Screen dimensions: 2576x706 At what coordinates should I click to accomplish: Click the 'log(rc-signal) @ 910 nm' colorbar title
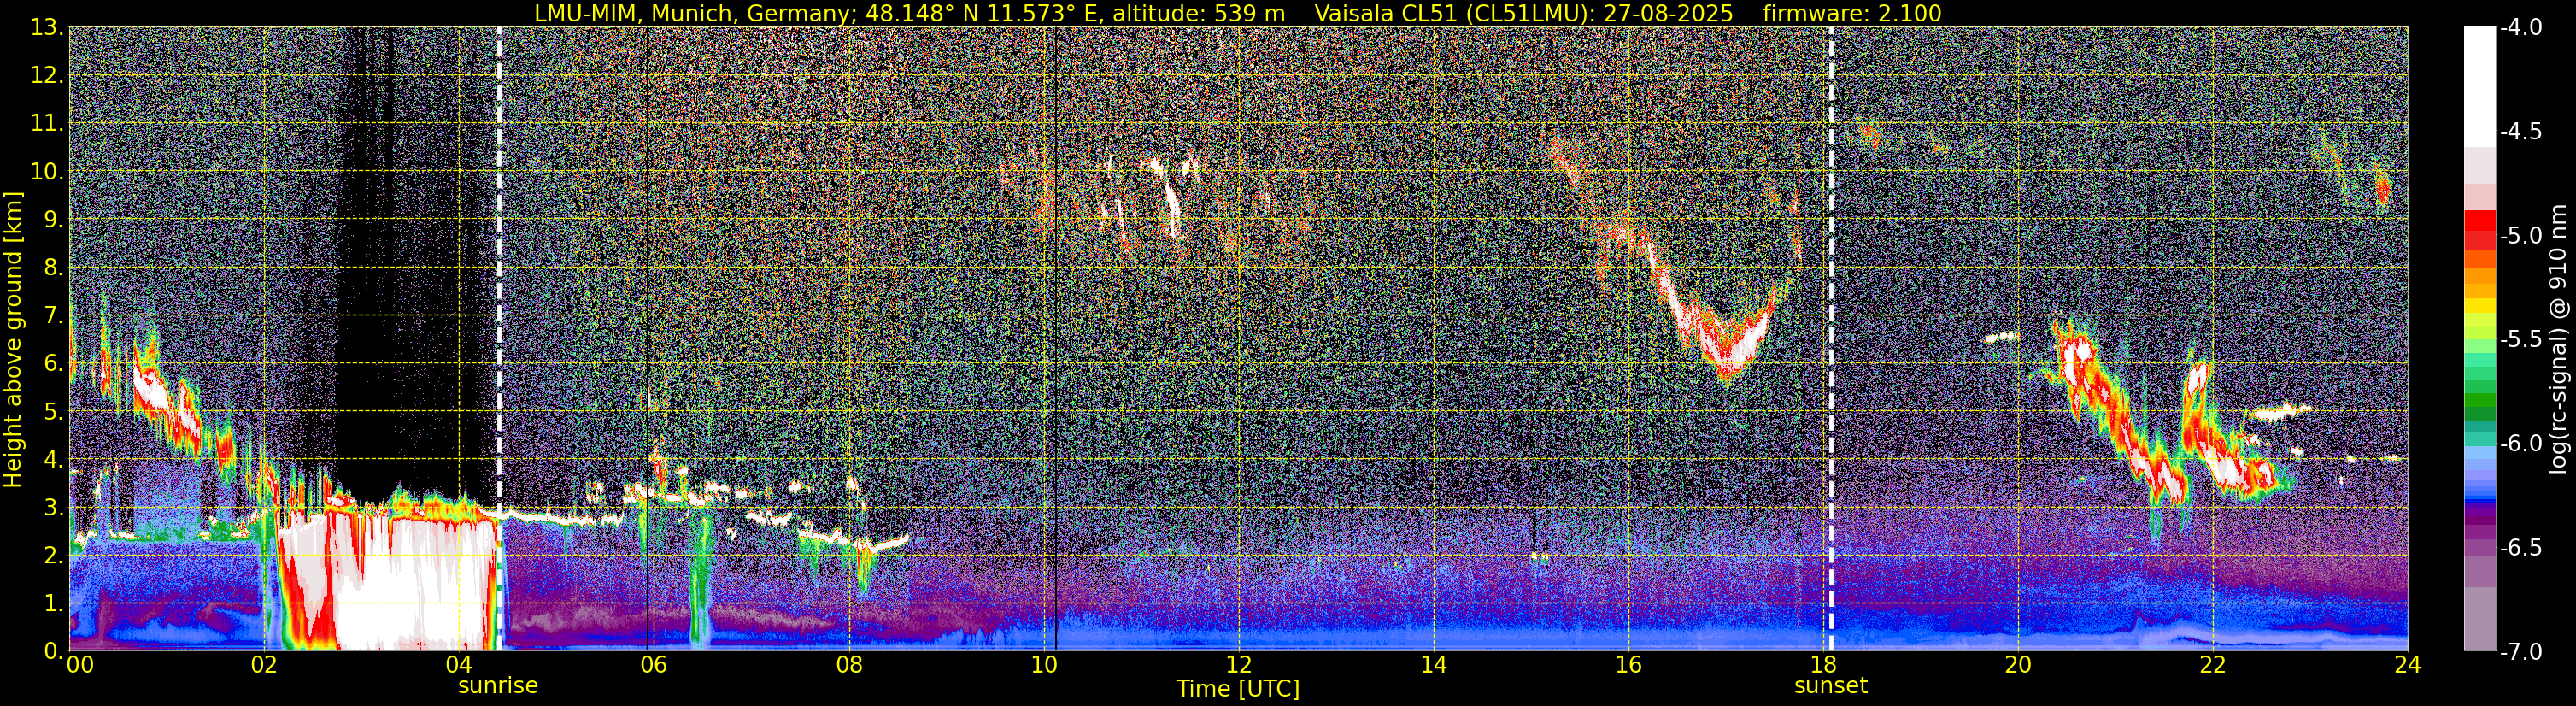tap(2559, 339)
